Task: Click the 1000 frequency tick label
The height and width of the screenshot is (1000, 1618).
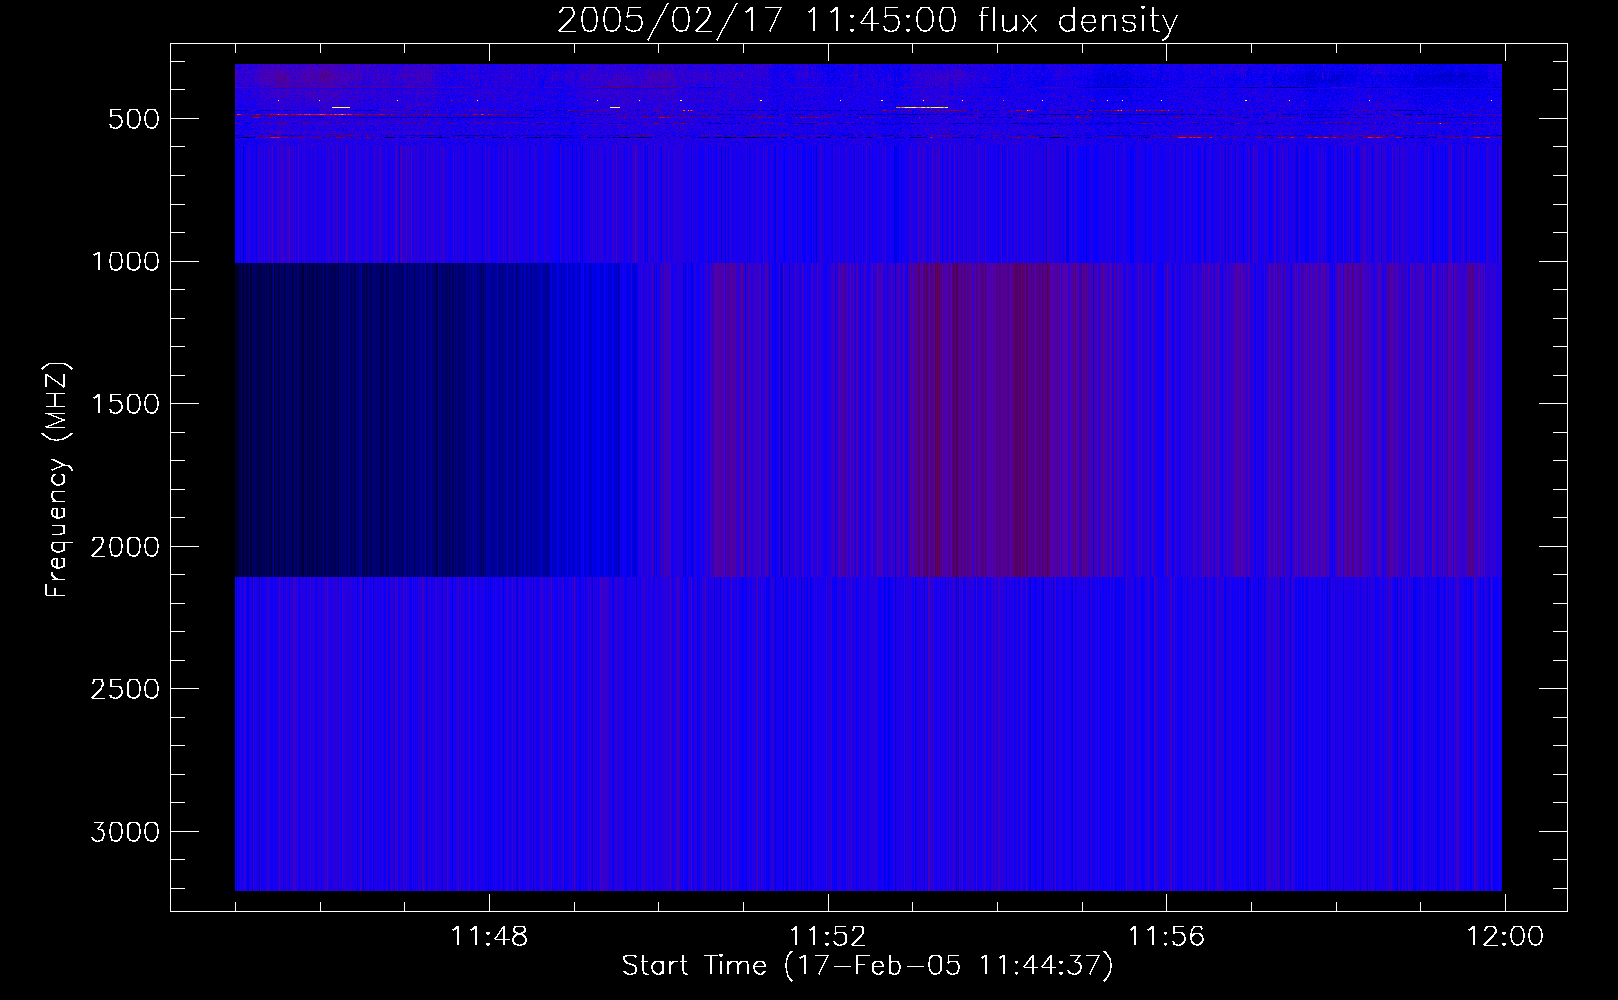Action: point(125,262)
